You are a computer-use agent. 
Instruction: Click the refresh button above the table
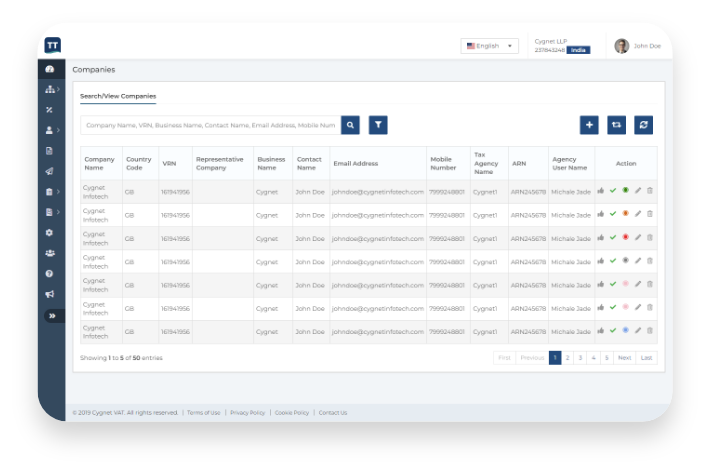pos(643,125)
